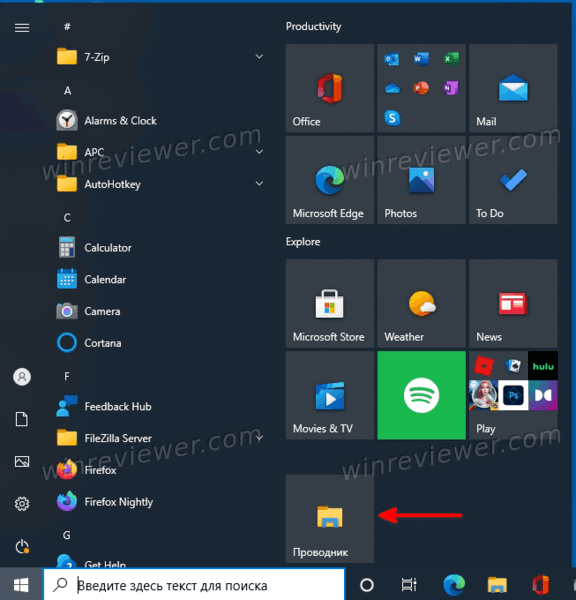Open the News tile
The height and width of the screenshot is (600, 576).
coord(513,303)
